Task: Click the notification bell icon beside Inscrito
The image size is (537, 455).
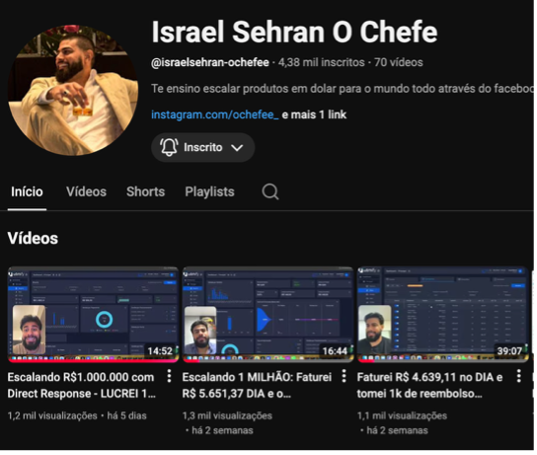Action: coord(170,148)
